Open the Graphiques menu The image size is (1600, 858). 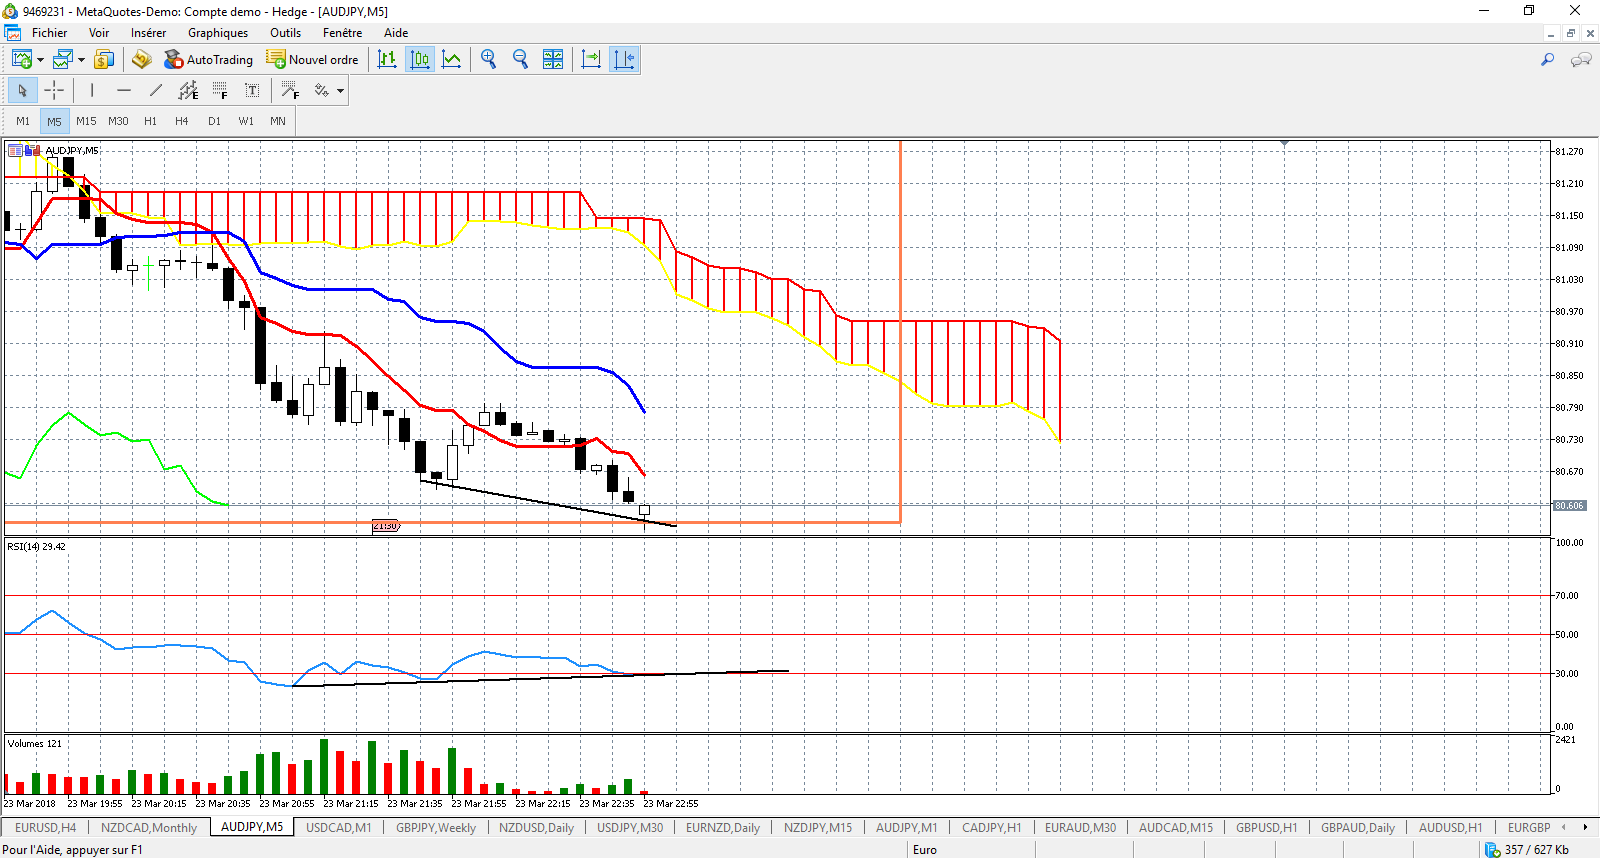click(218, 33)
